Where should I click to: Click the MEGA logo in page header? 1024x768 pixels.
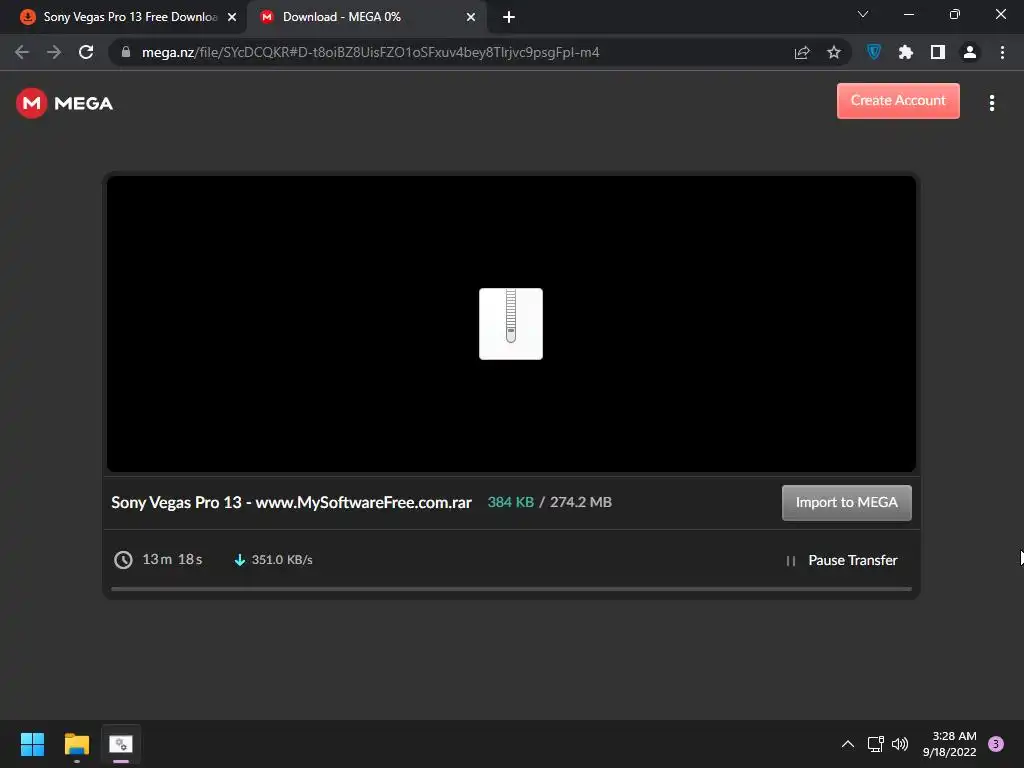coord(64,103)
